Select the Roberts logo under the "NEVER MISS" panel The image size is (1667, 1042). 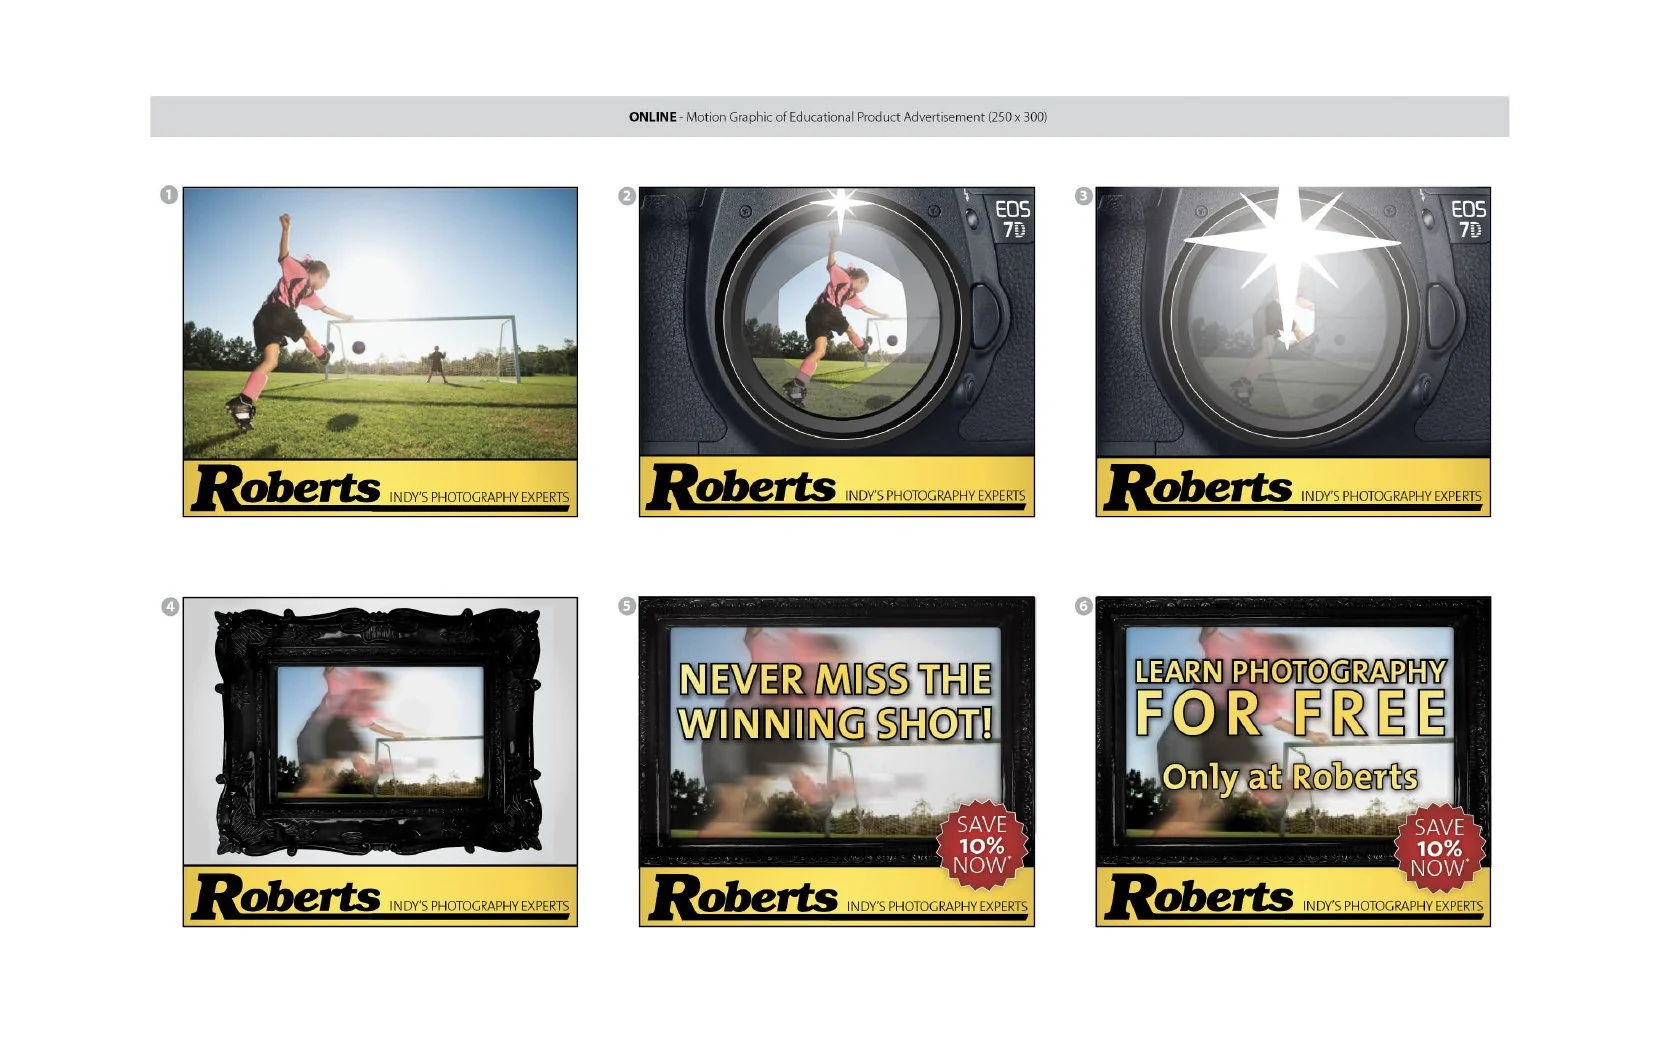click(x=743, y=897)
